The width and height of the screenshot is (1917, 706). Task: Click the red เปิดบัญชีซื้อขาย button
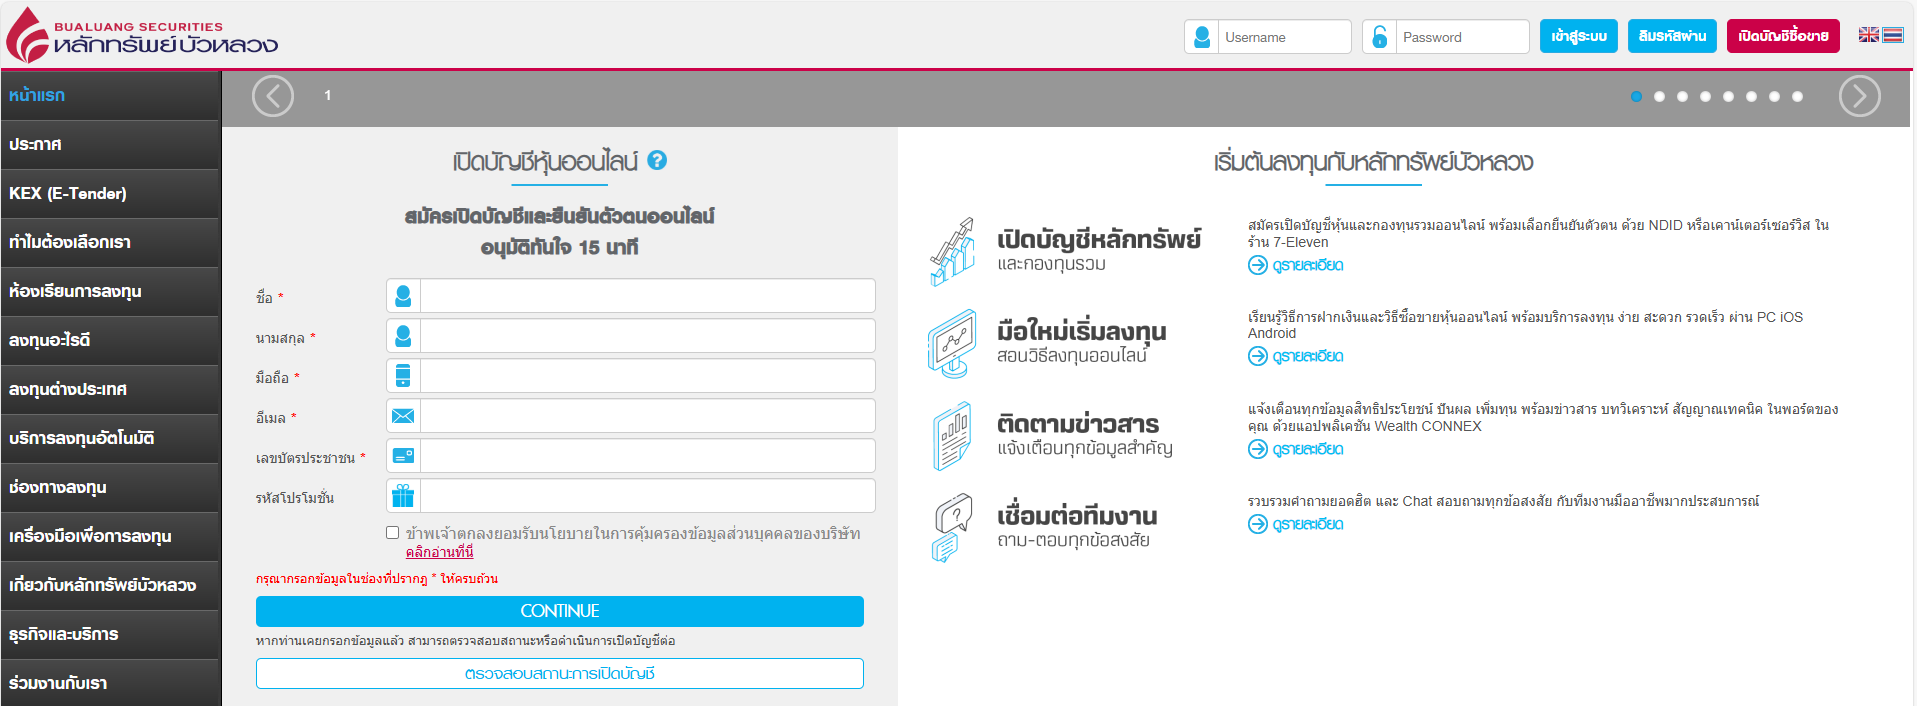[x=1783, y=36]
